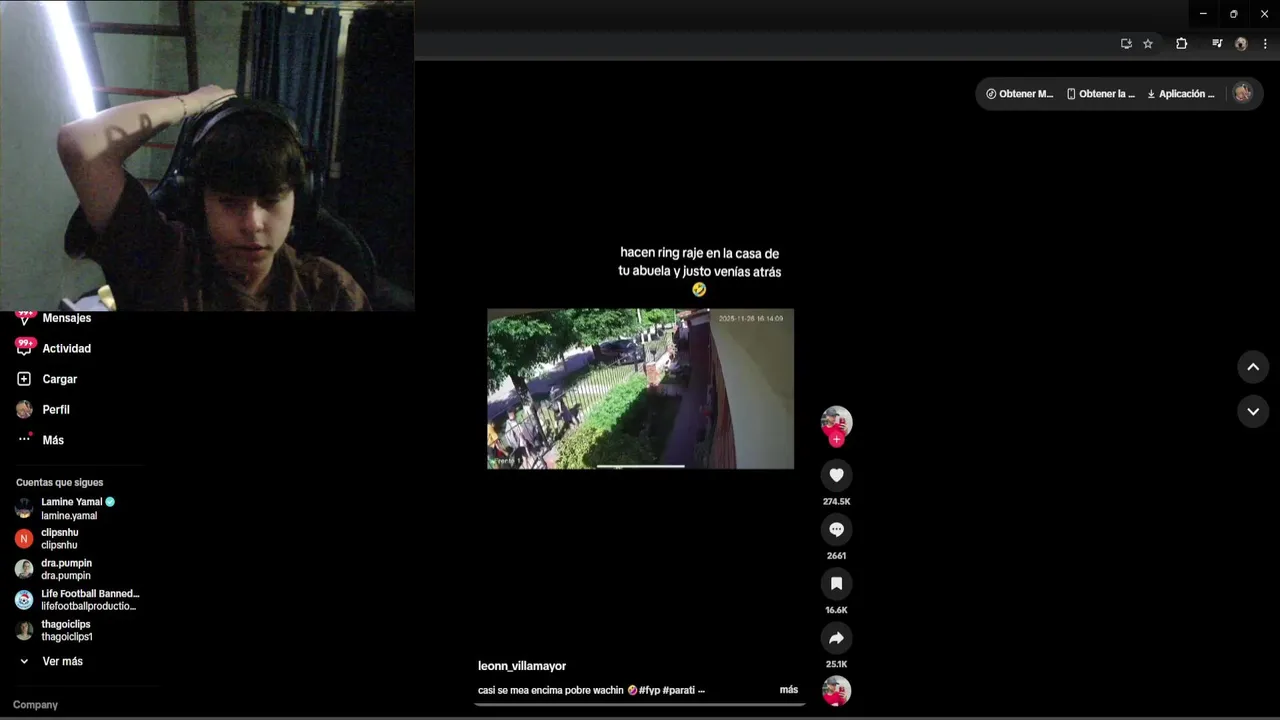1280x720 pixels.
Task: Click the Cargar plus icon
Action: tap(24, 379)
